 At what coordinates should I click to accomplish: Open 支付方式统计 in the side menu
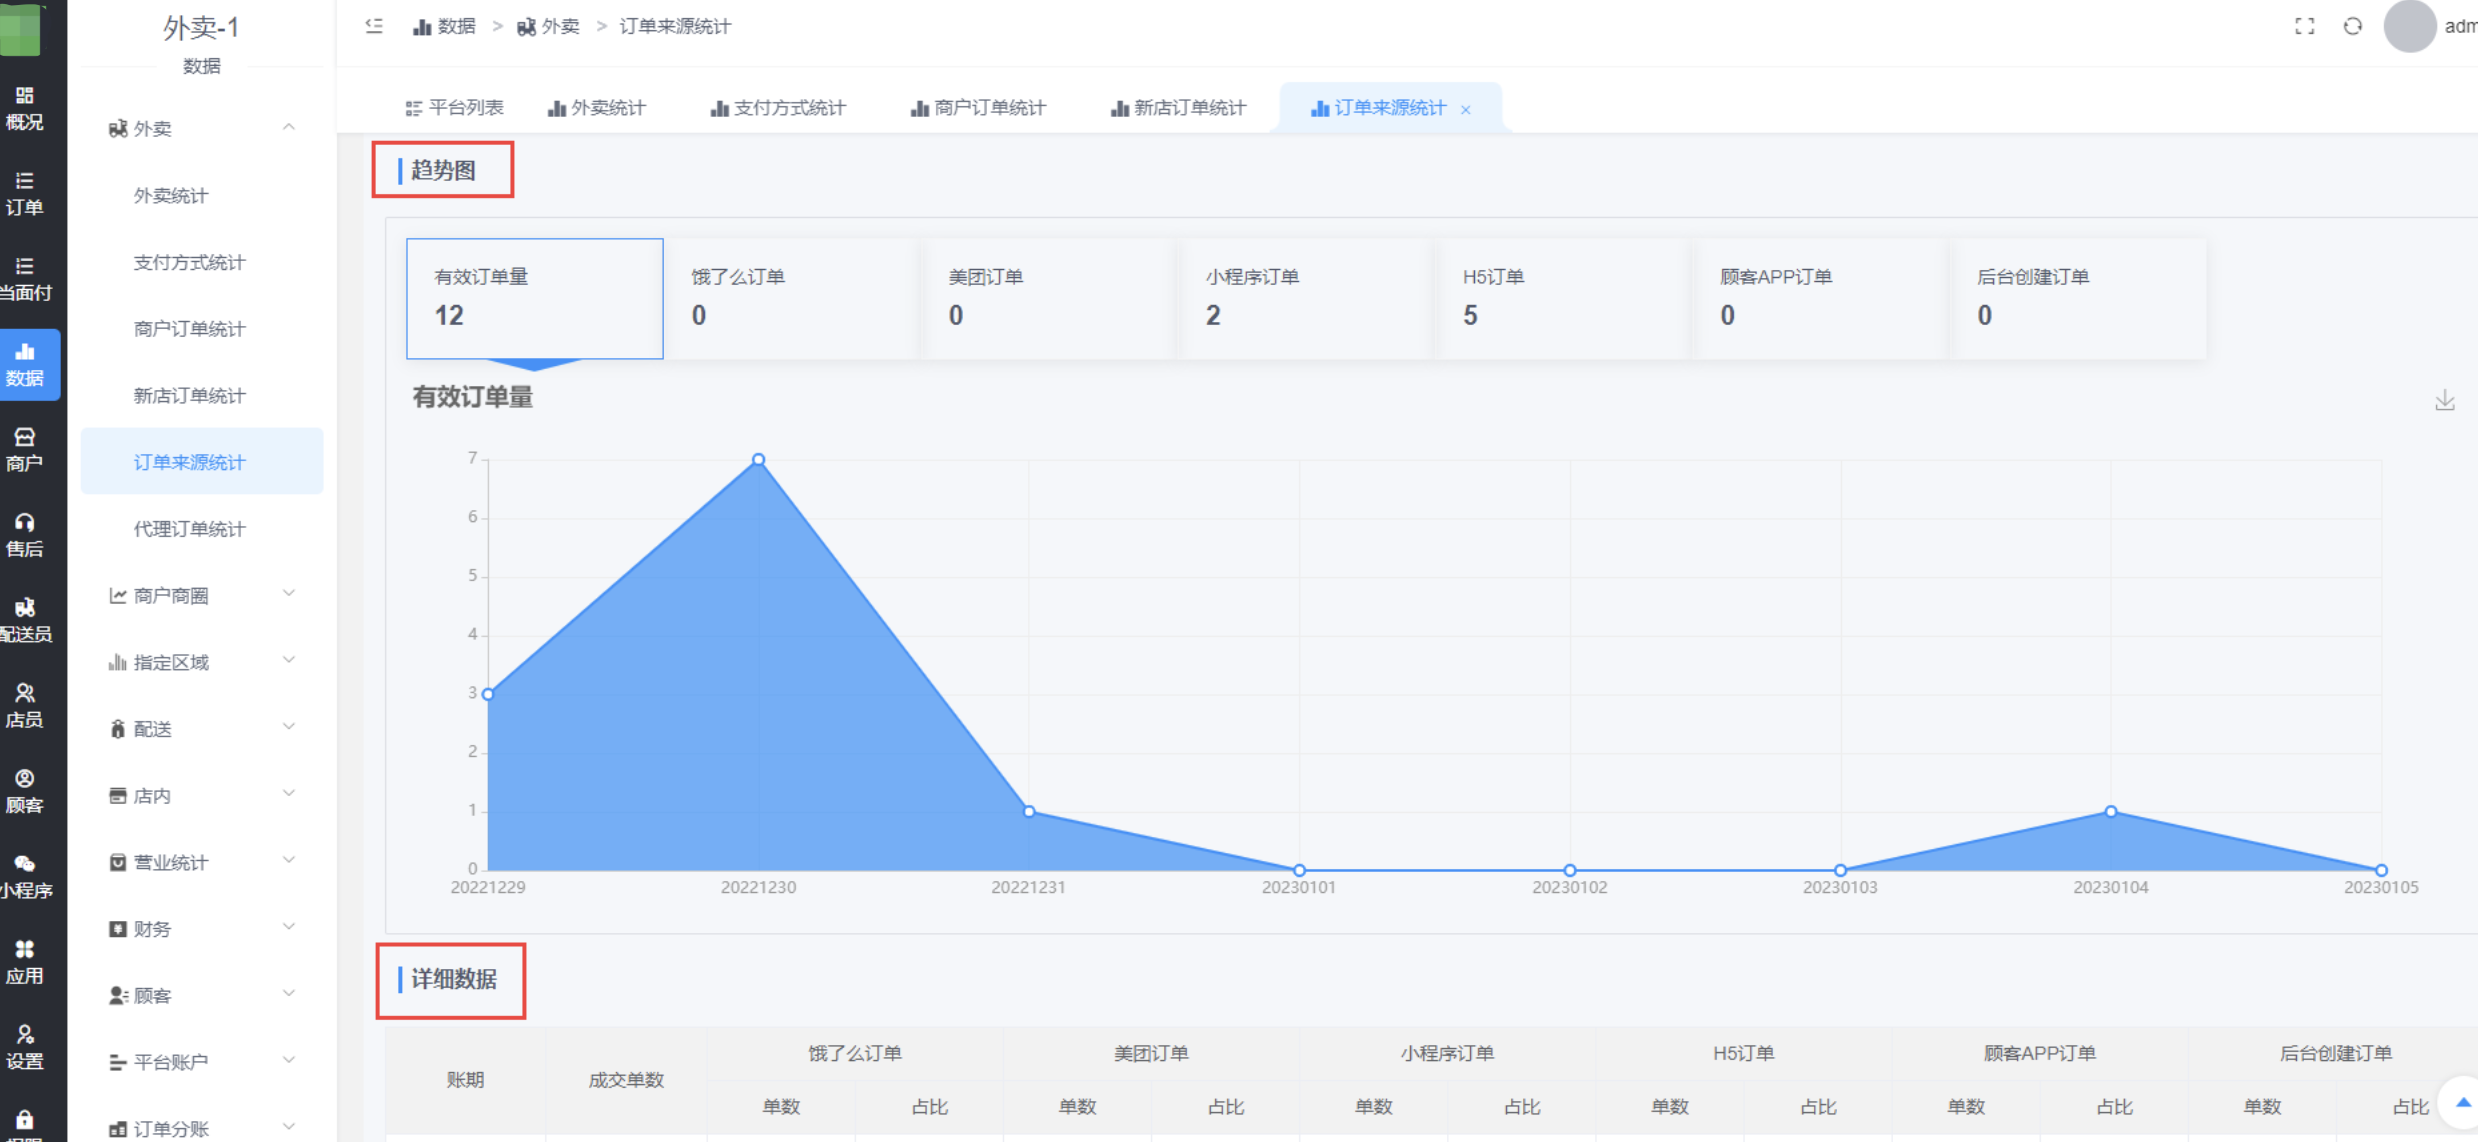pos(202,262)
